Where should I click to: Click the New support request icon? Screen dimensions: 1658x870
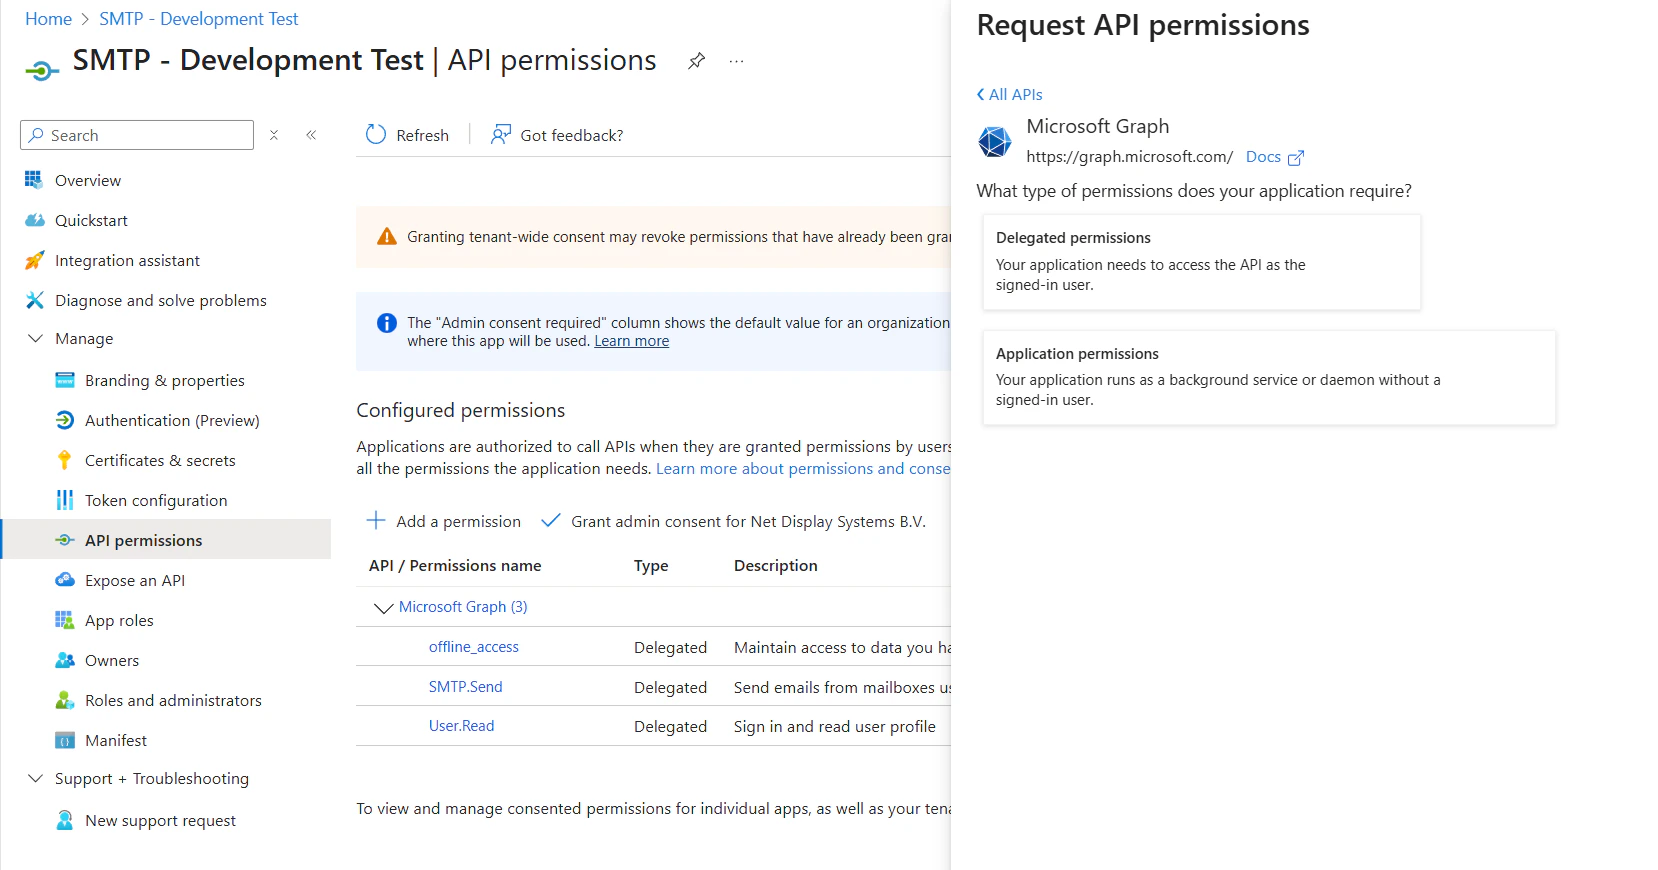pyautogui.click(x=65, y=820)
